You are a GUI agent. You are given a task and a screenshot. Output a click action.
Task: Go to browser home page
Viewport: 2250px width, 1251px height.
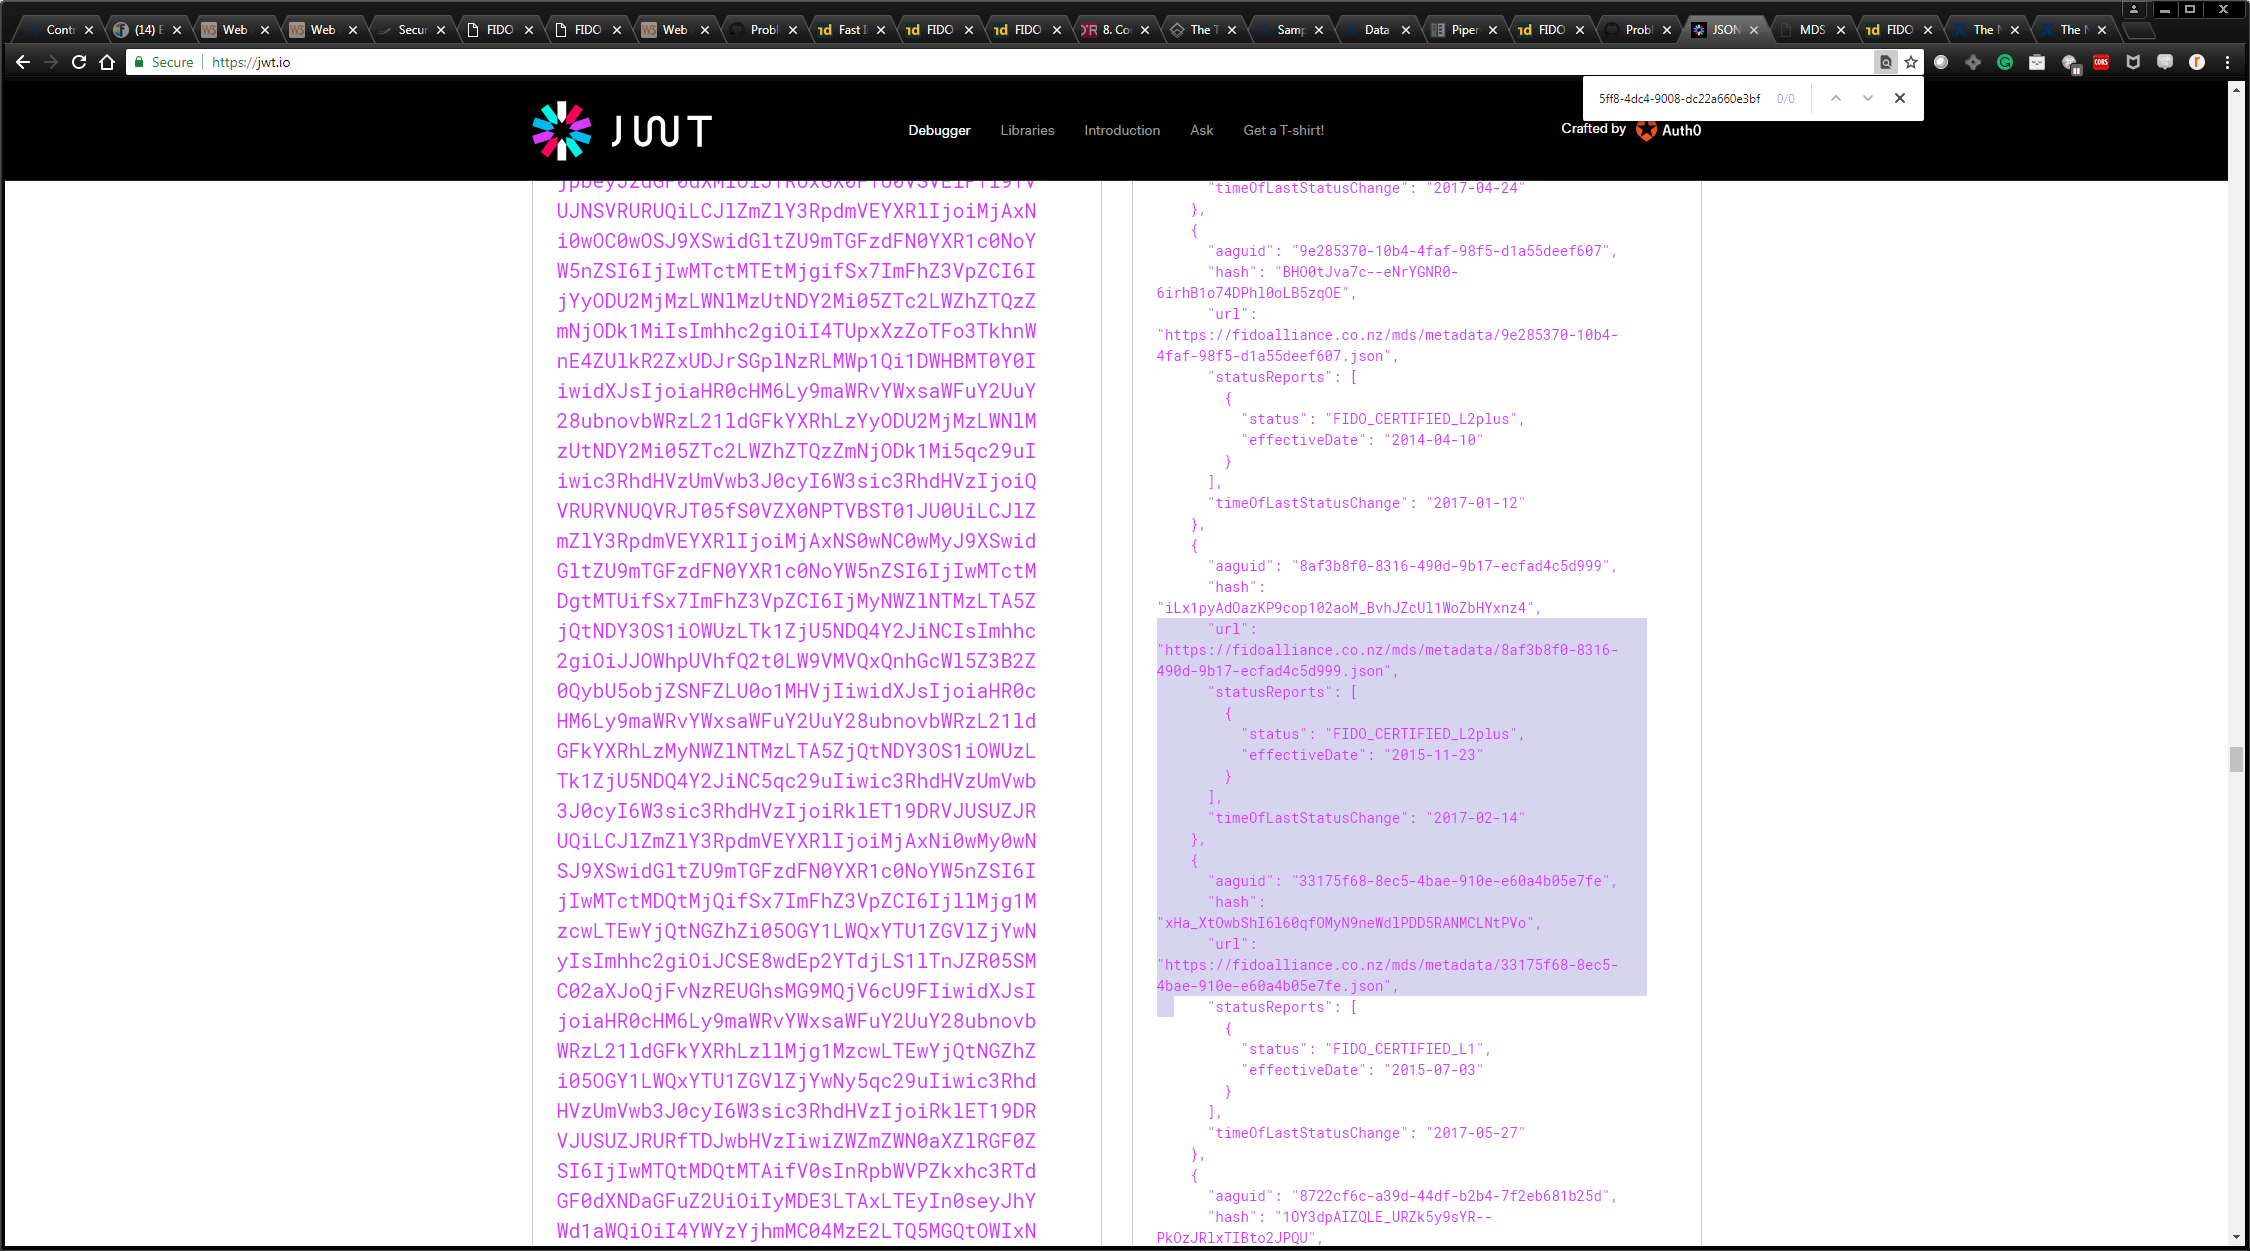(107, 62)
